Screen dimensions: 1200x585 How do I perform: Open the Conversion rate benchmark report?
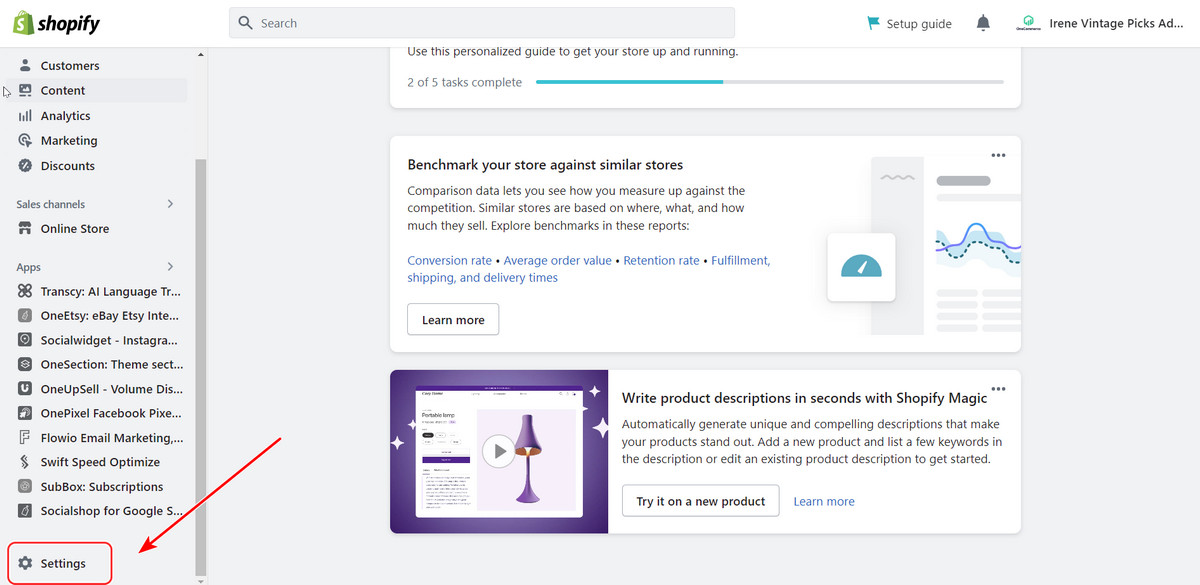[x=450, y=261]
